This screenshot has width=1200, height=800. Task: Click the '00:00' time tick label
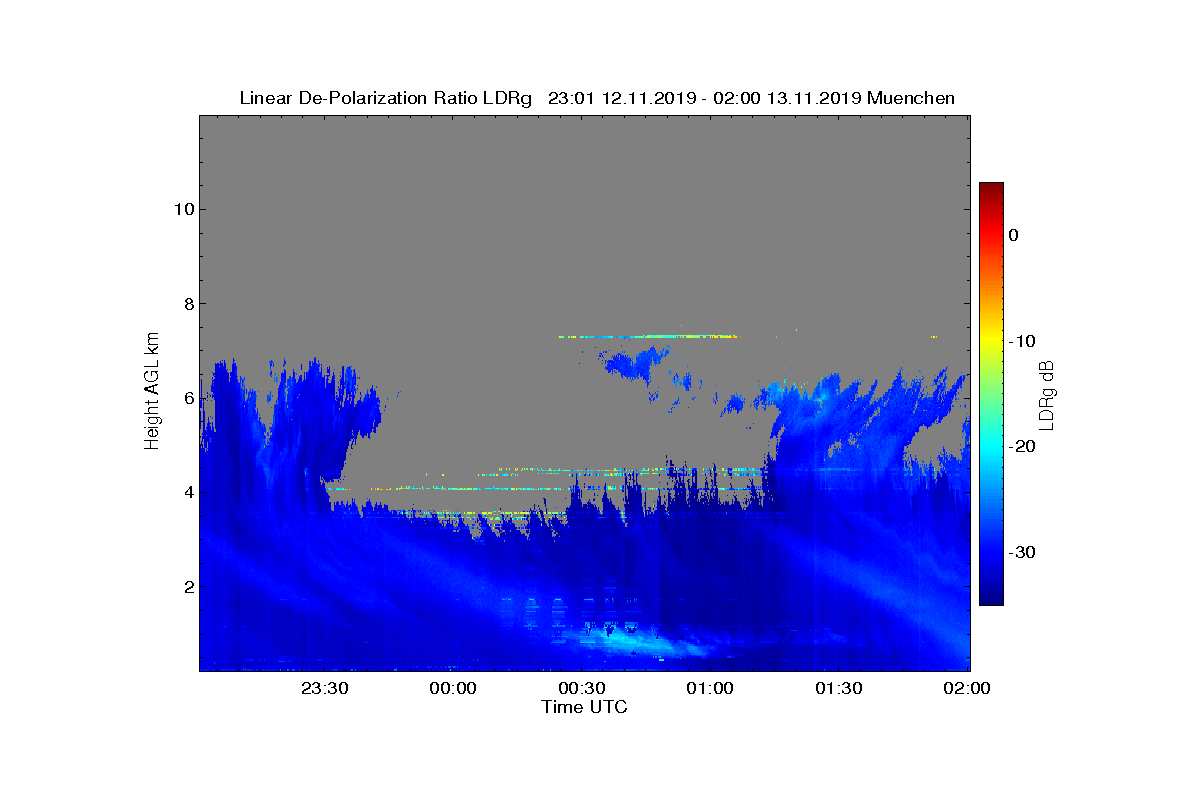[452, 688]
